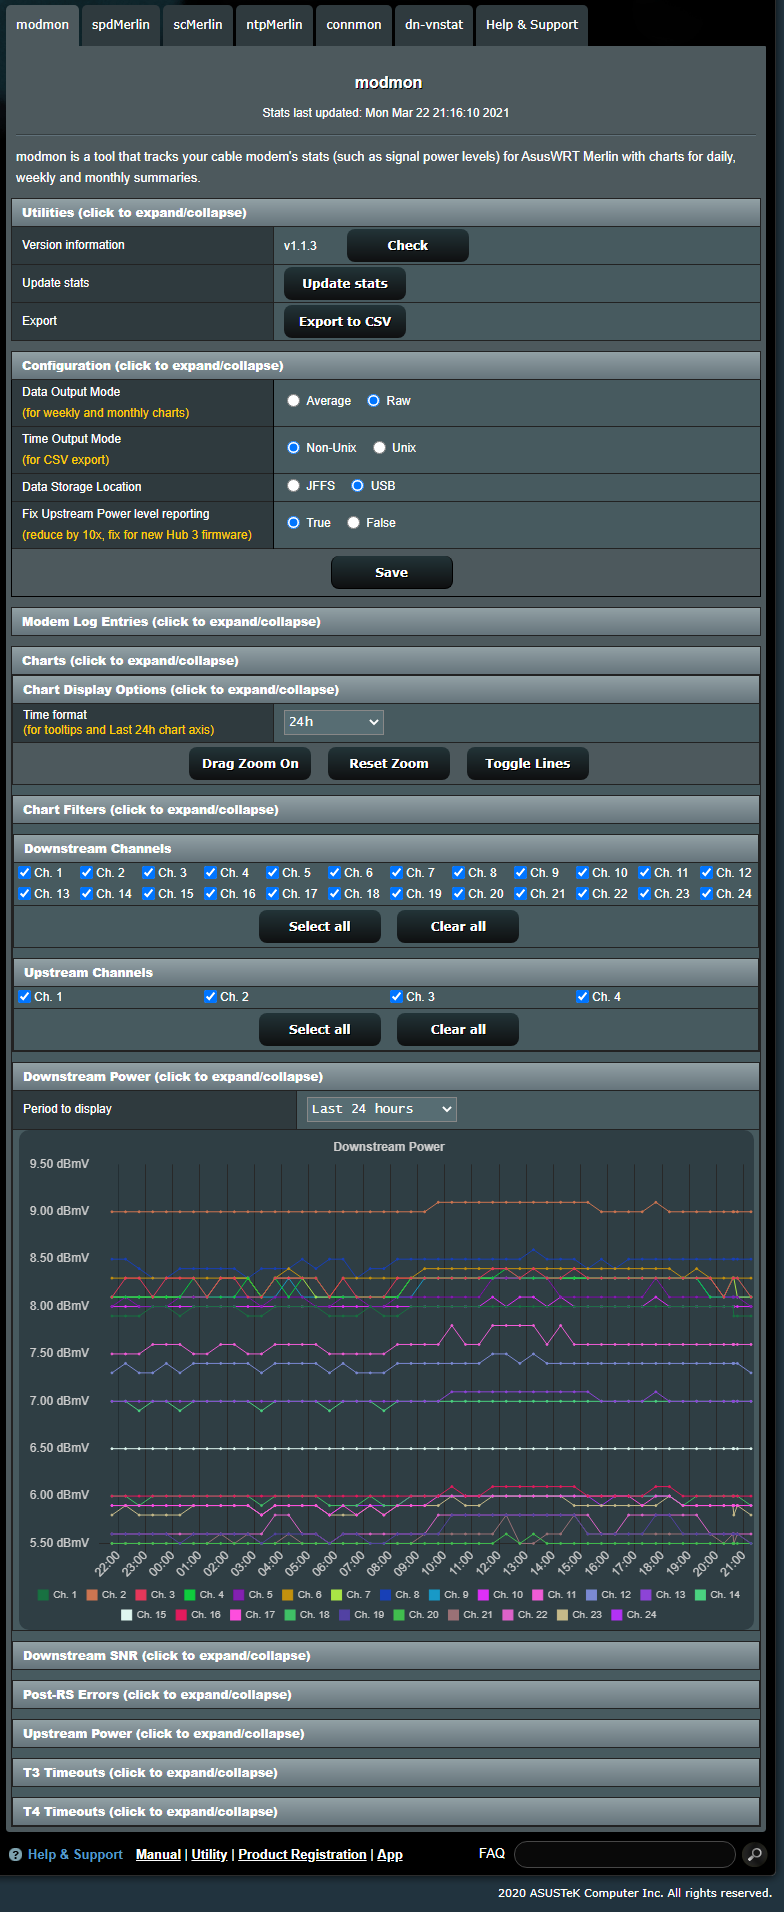Viewport: 784px width, 1912px height.
Task: Toggle Ch. 1 legend color swatch
Action: (43, 1594)
